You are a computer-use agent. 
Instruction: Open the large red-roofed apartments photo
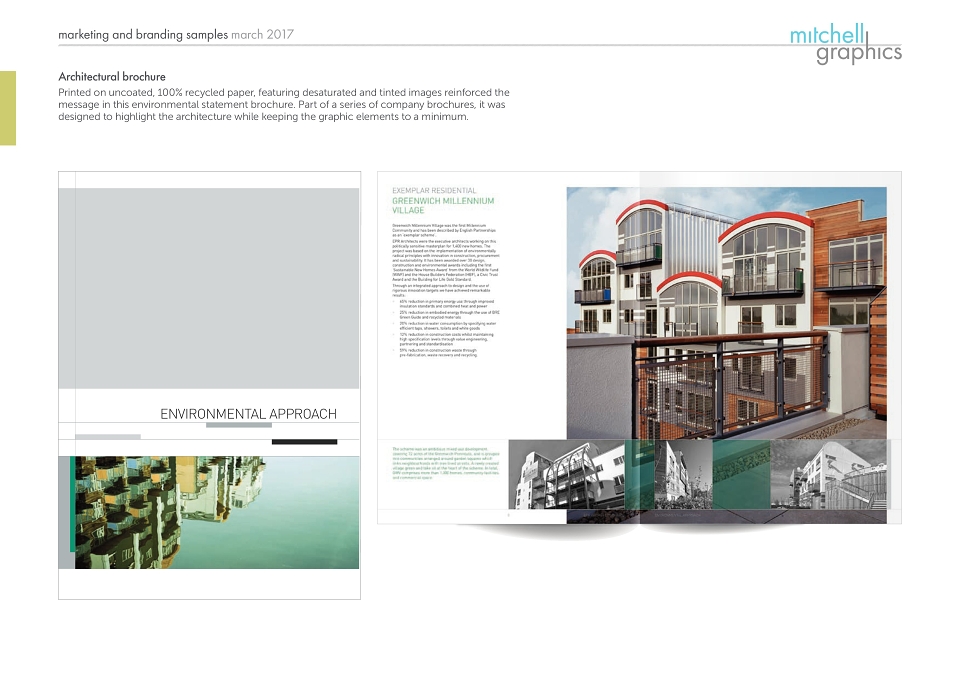click(726, 313)
